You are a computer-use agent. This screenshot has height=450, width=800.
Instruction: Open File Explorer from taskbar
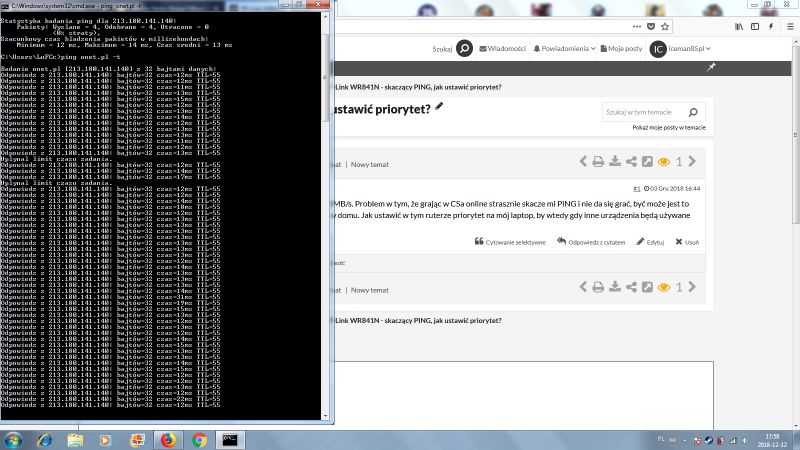coord(75,440)
